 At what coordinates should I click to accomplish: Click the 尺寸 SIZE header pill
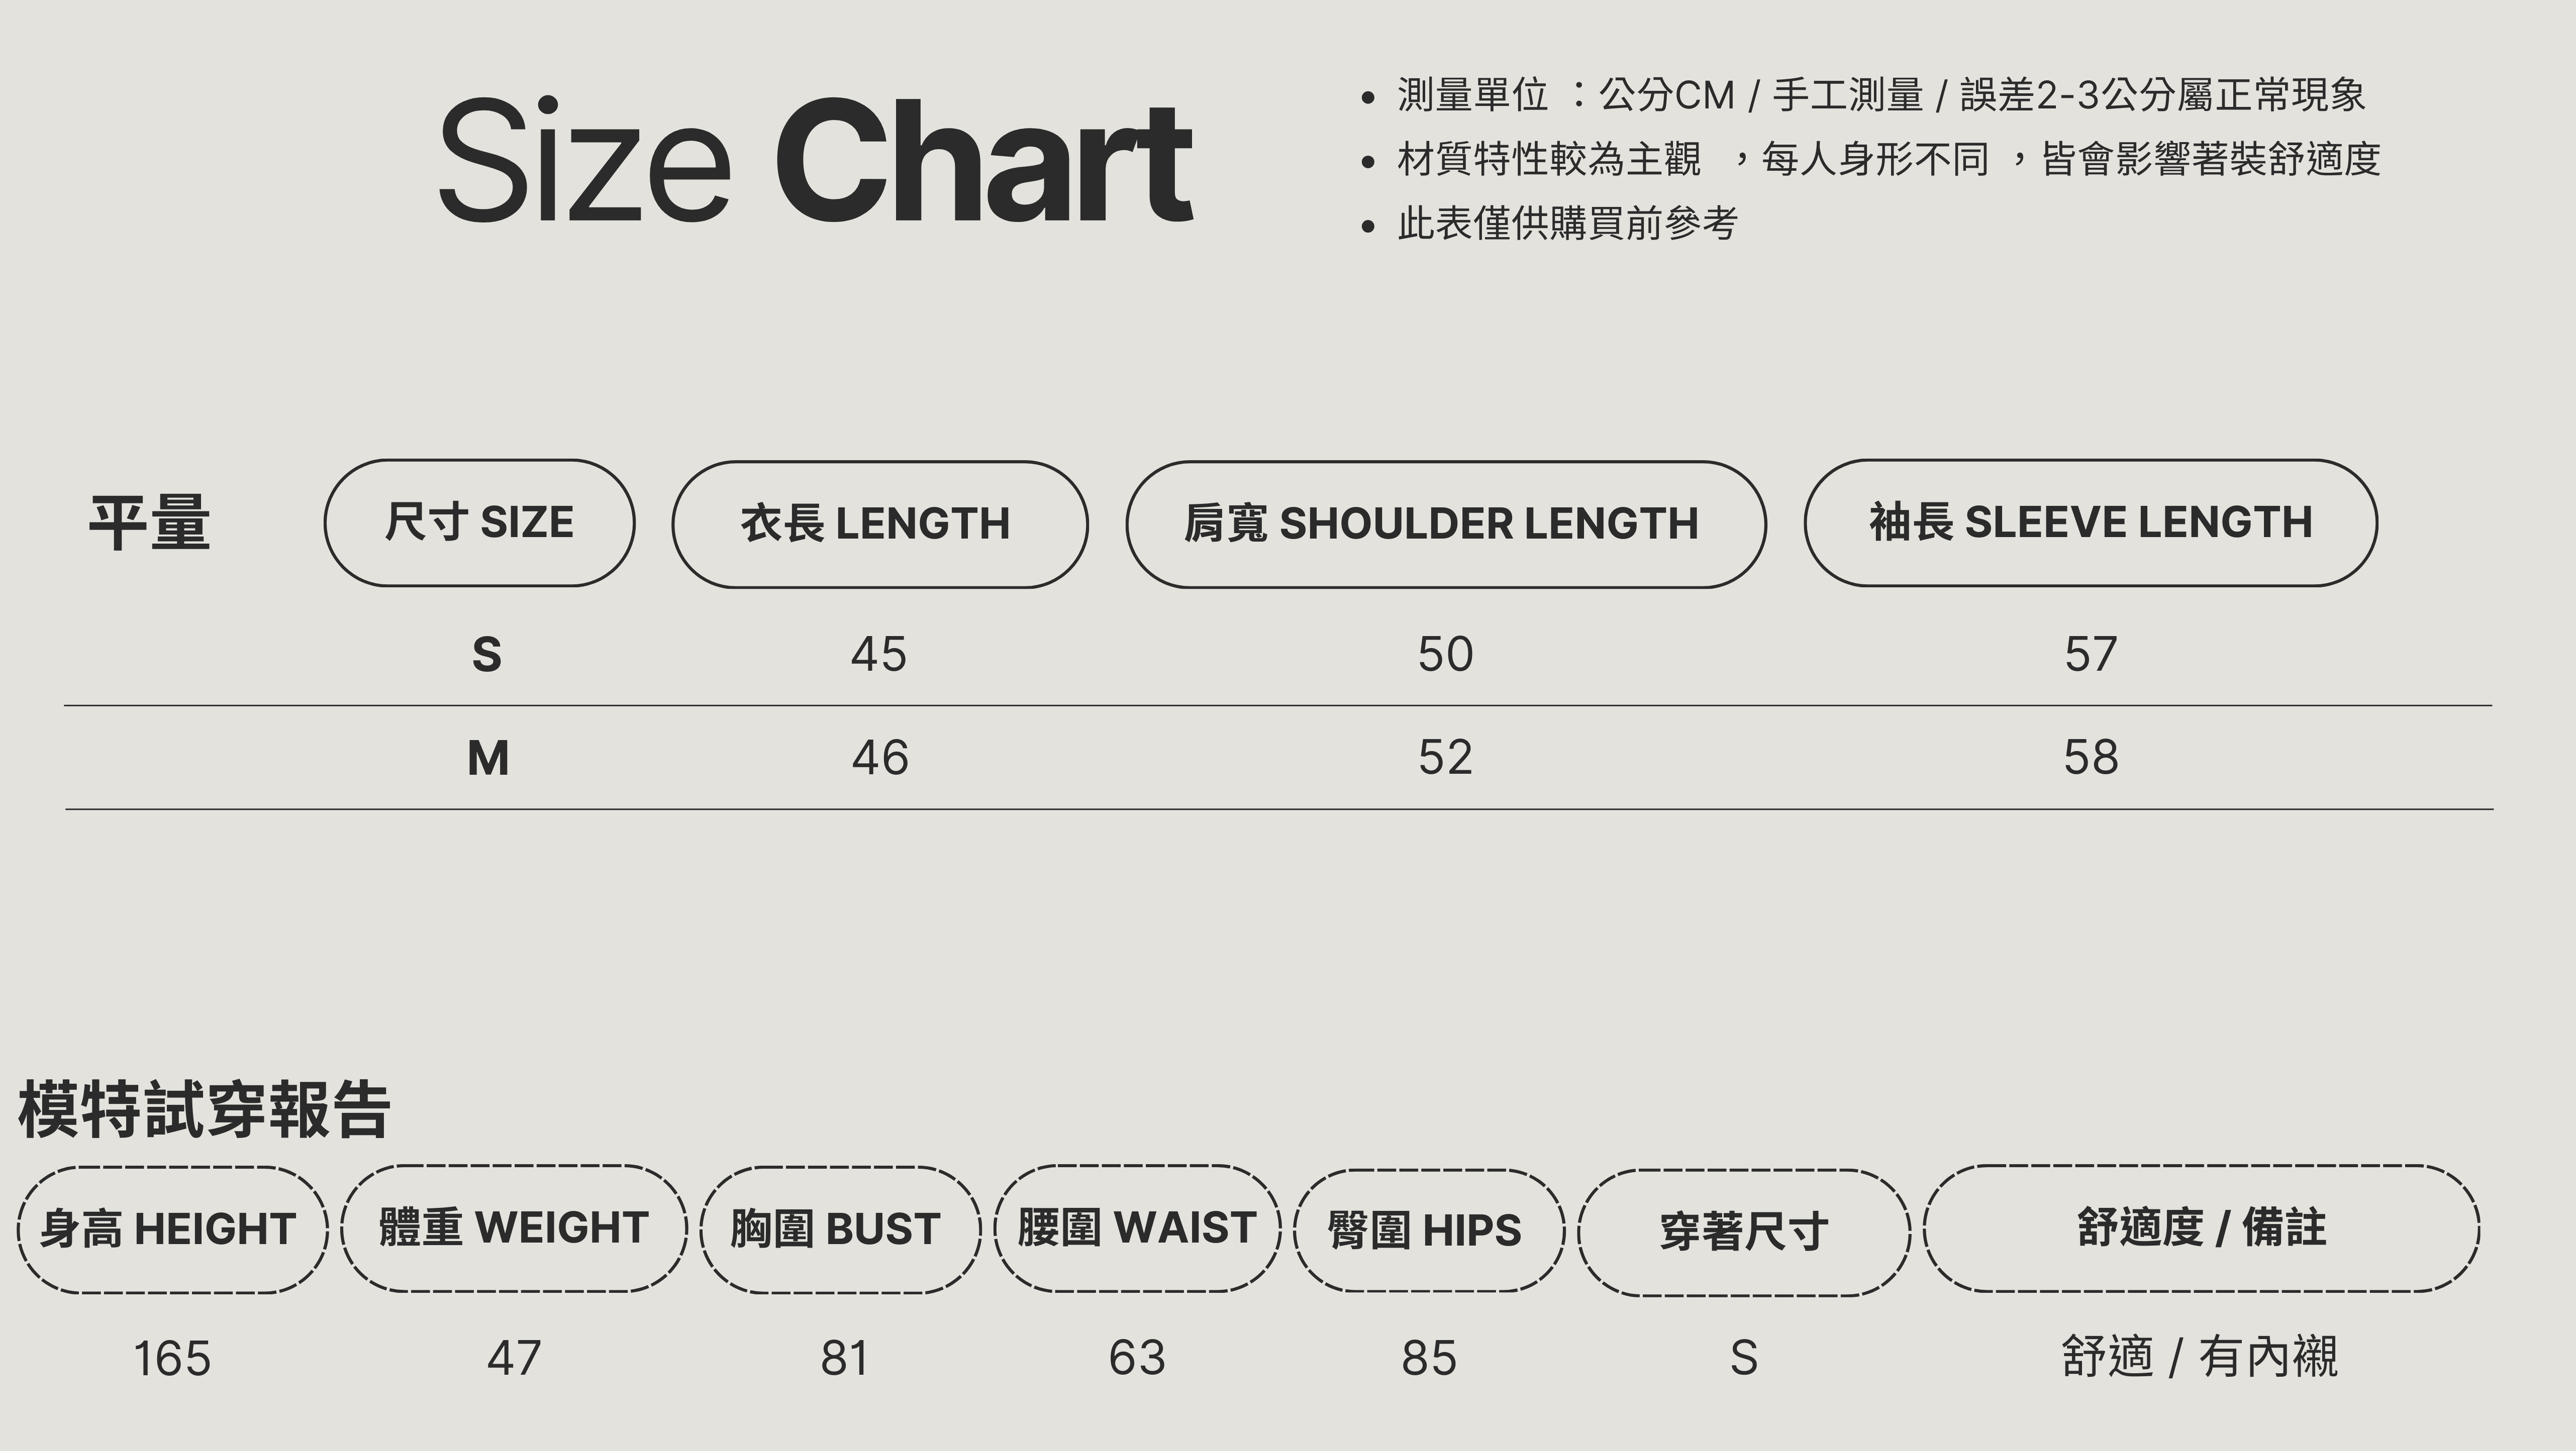click(x=479, y=523)
